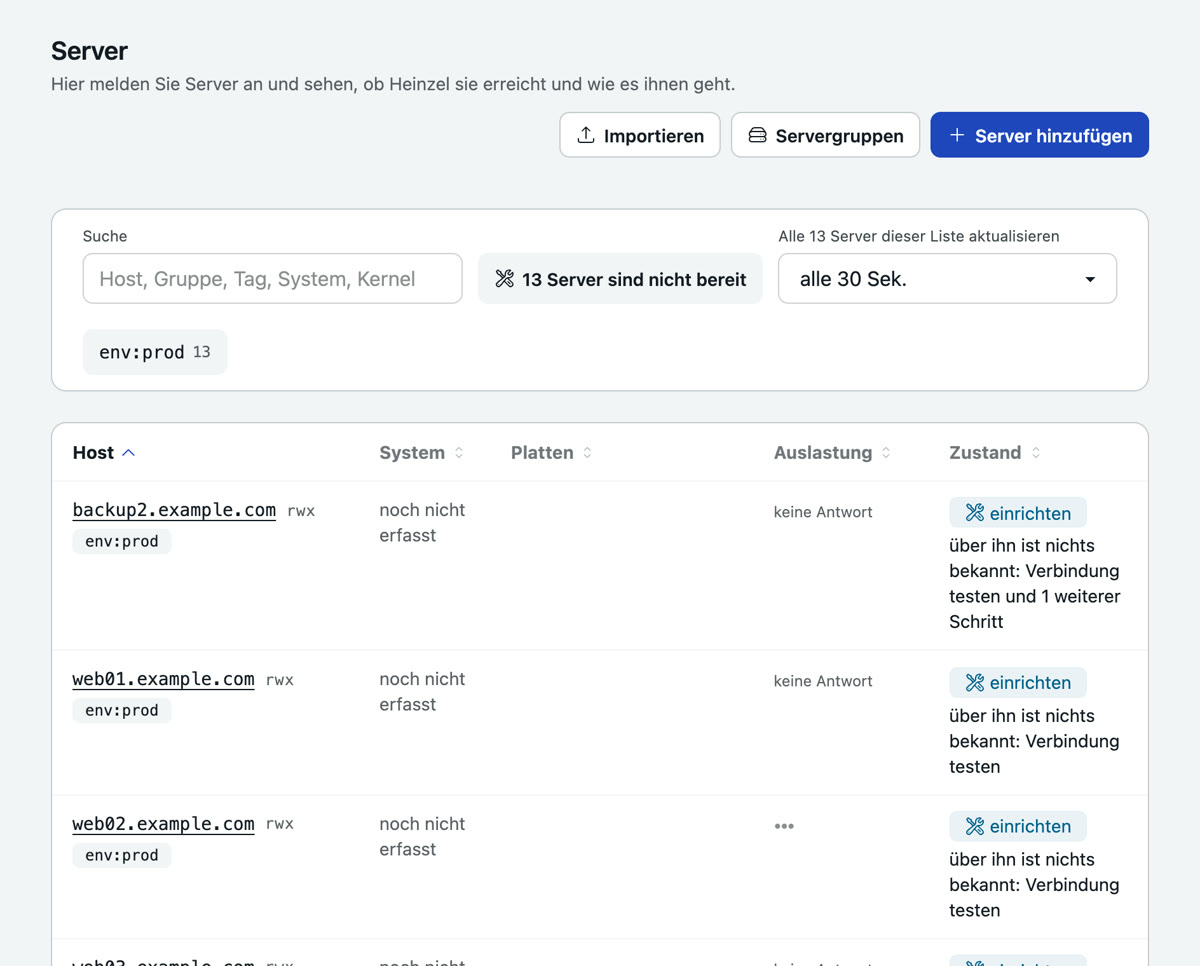This screenshot has width=1200, height=966.
Task: Click sort arrows next to Zustand header
Action: point(1036,453)
